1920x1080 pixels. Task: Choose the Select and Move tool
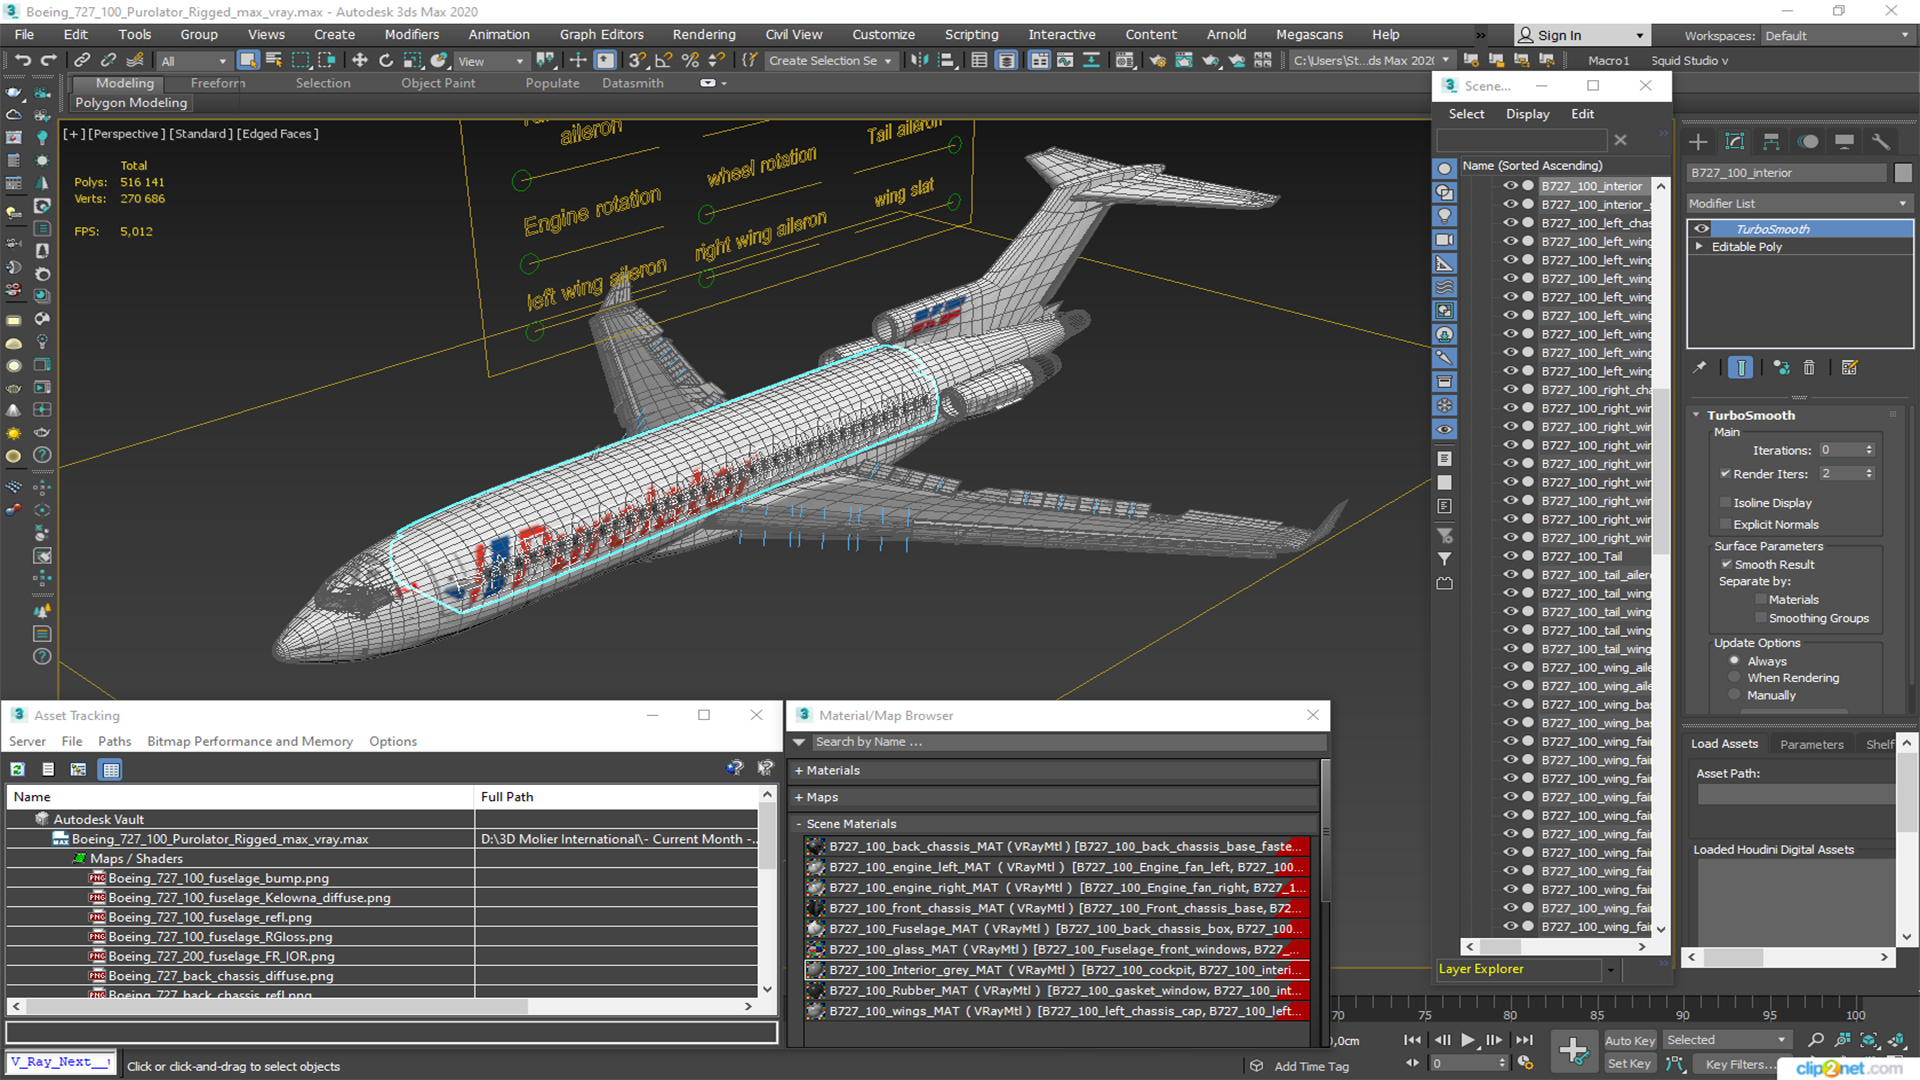click(x=359, y=60)
